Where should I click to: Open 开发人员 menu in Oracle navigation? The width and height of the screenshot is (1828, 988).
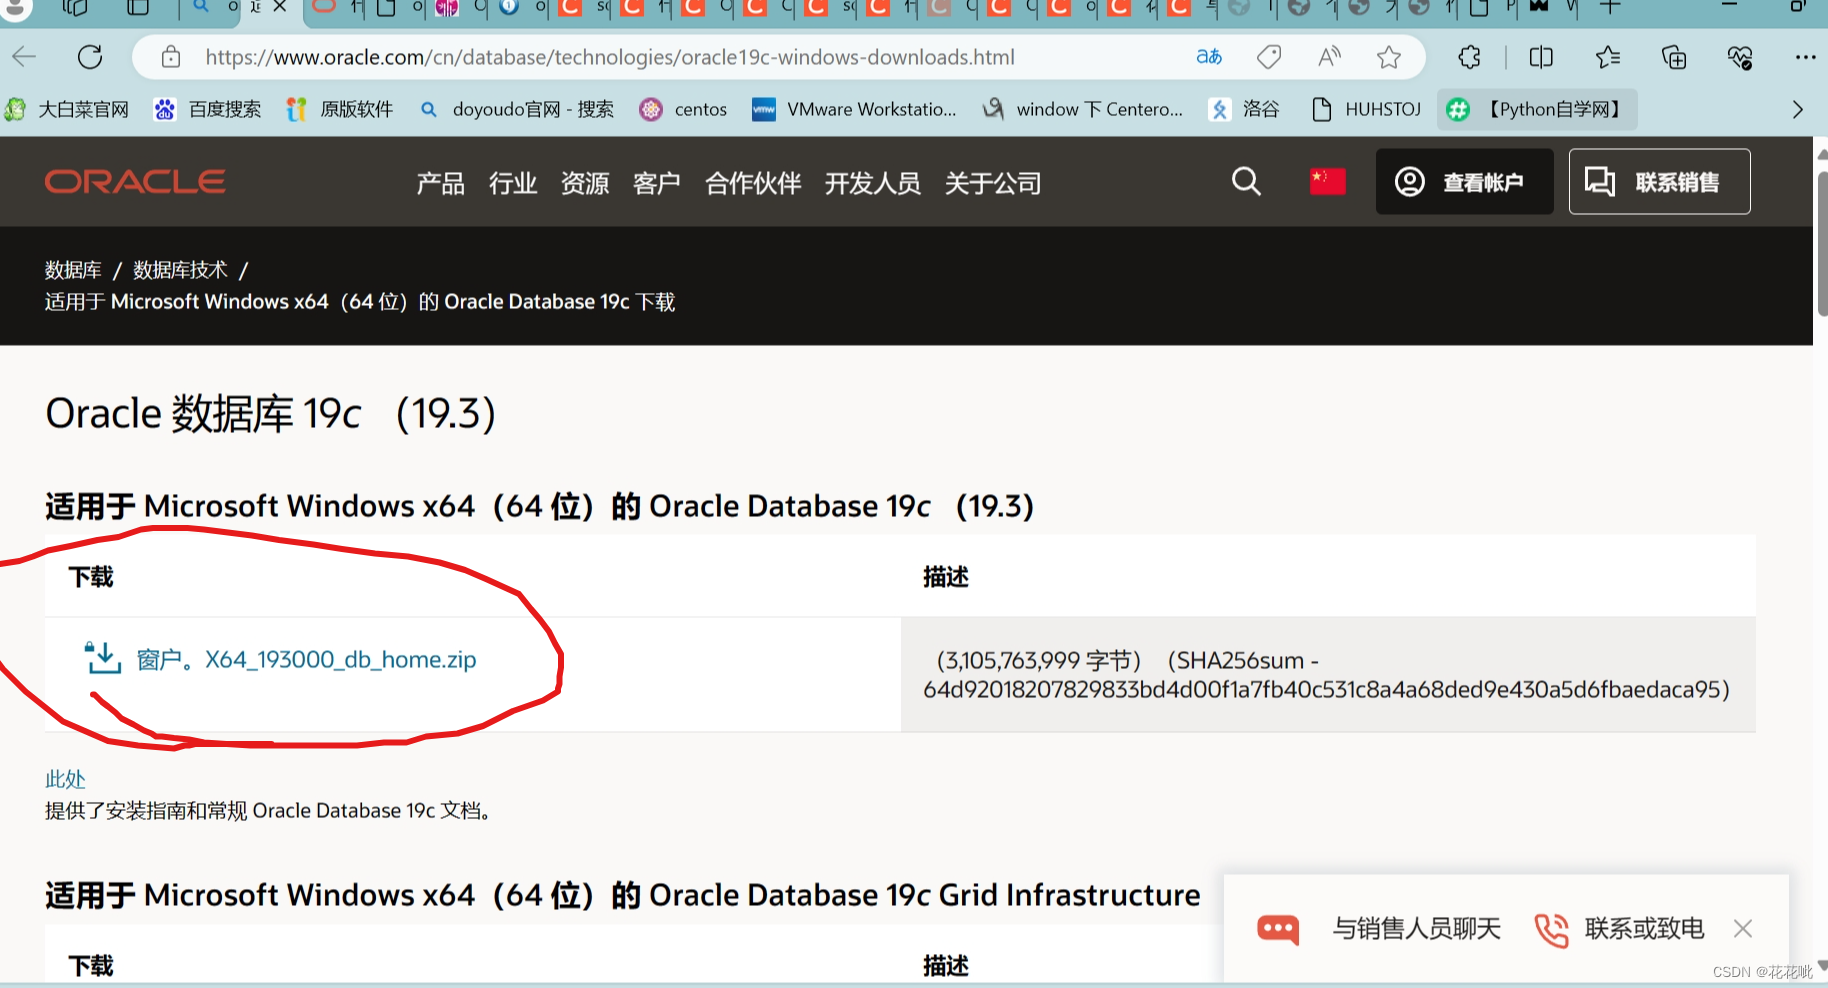[873, 183]
